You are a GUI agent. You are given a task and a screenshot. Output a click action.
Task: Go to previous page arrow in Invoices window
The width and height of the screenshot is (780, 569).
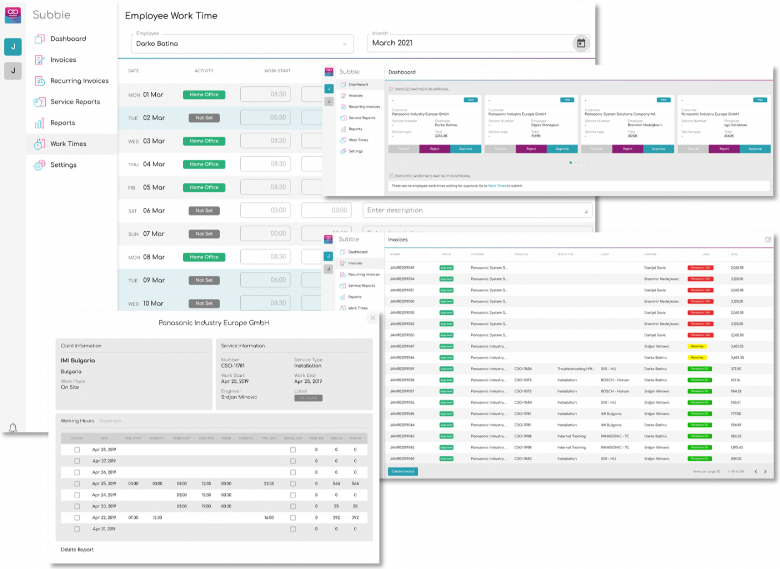click(756, 472)
